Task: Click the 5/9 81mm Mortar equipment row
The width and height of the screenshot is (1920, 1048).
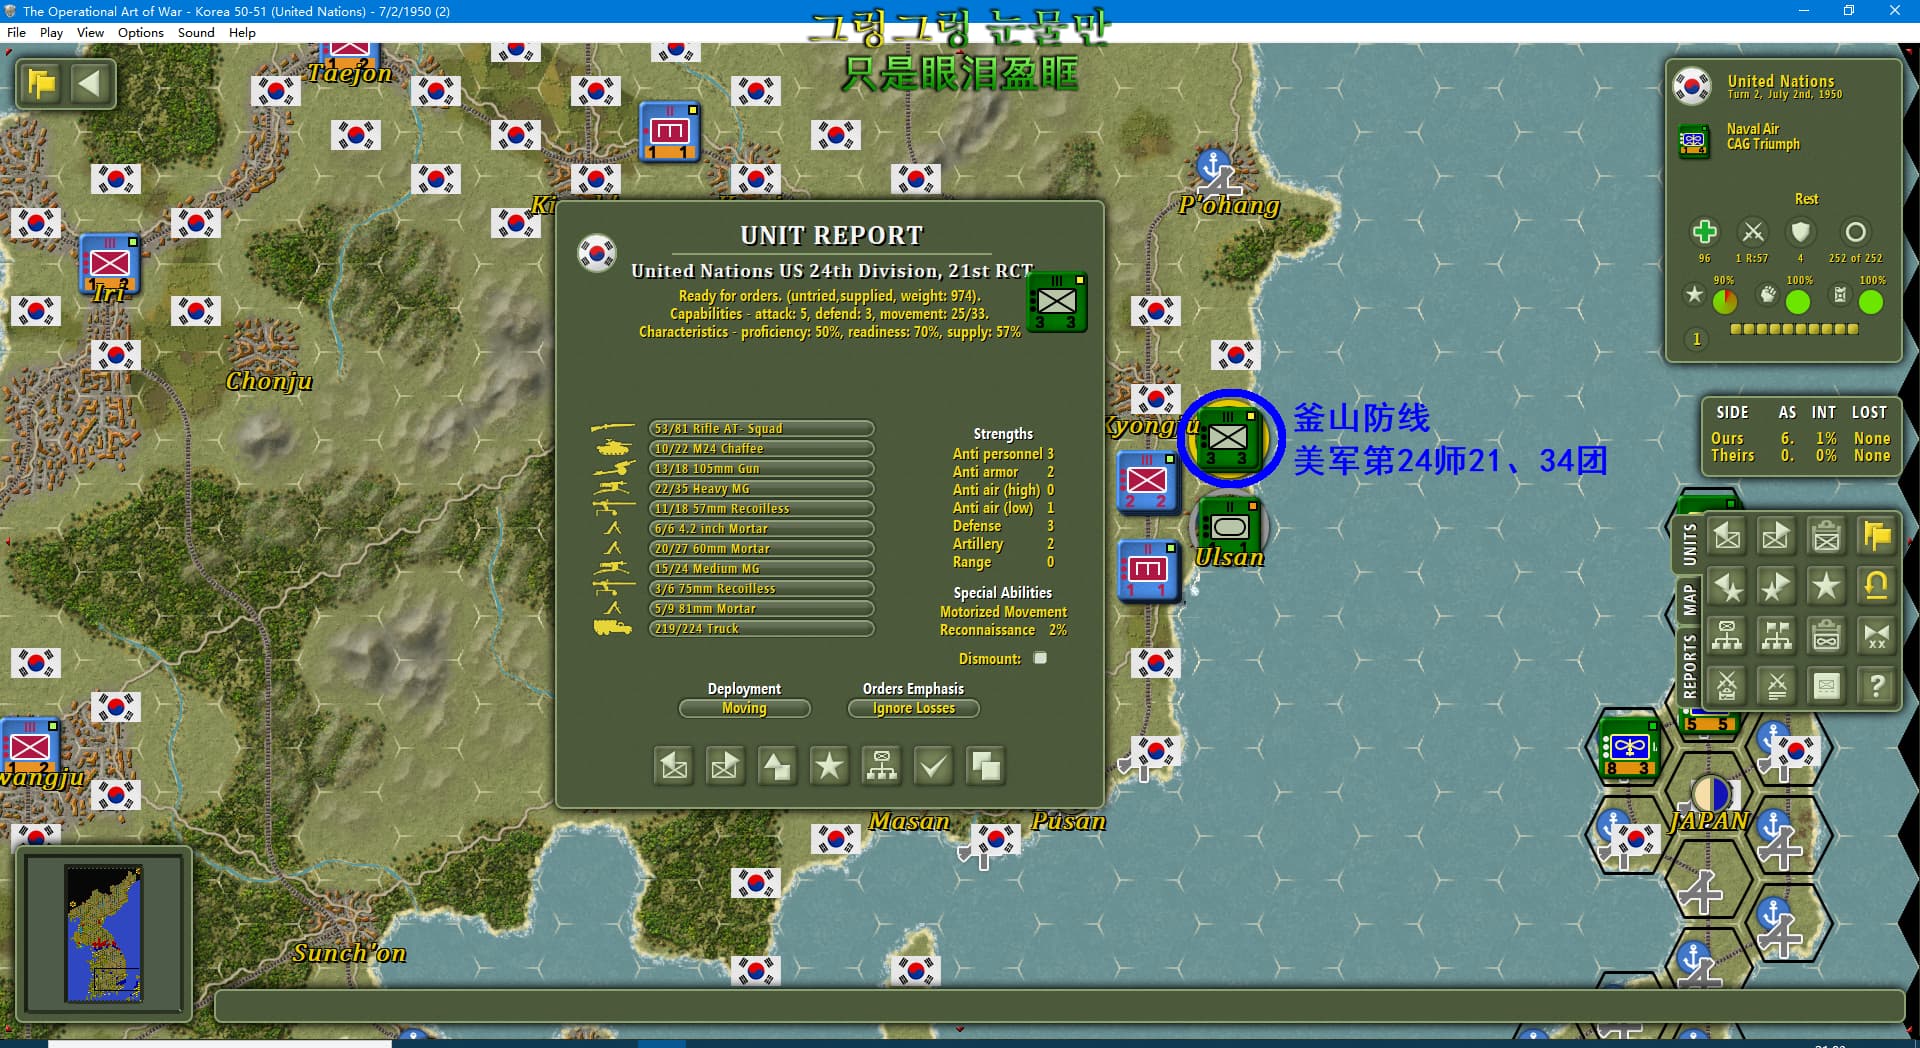Action: click(x=761, y=608)
